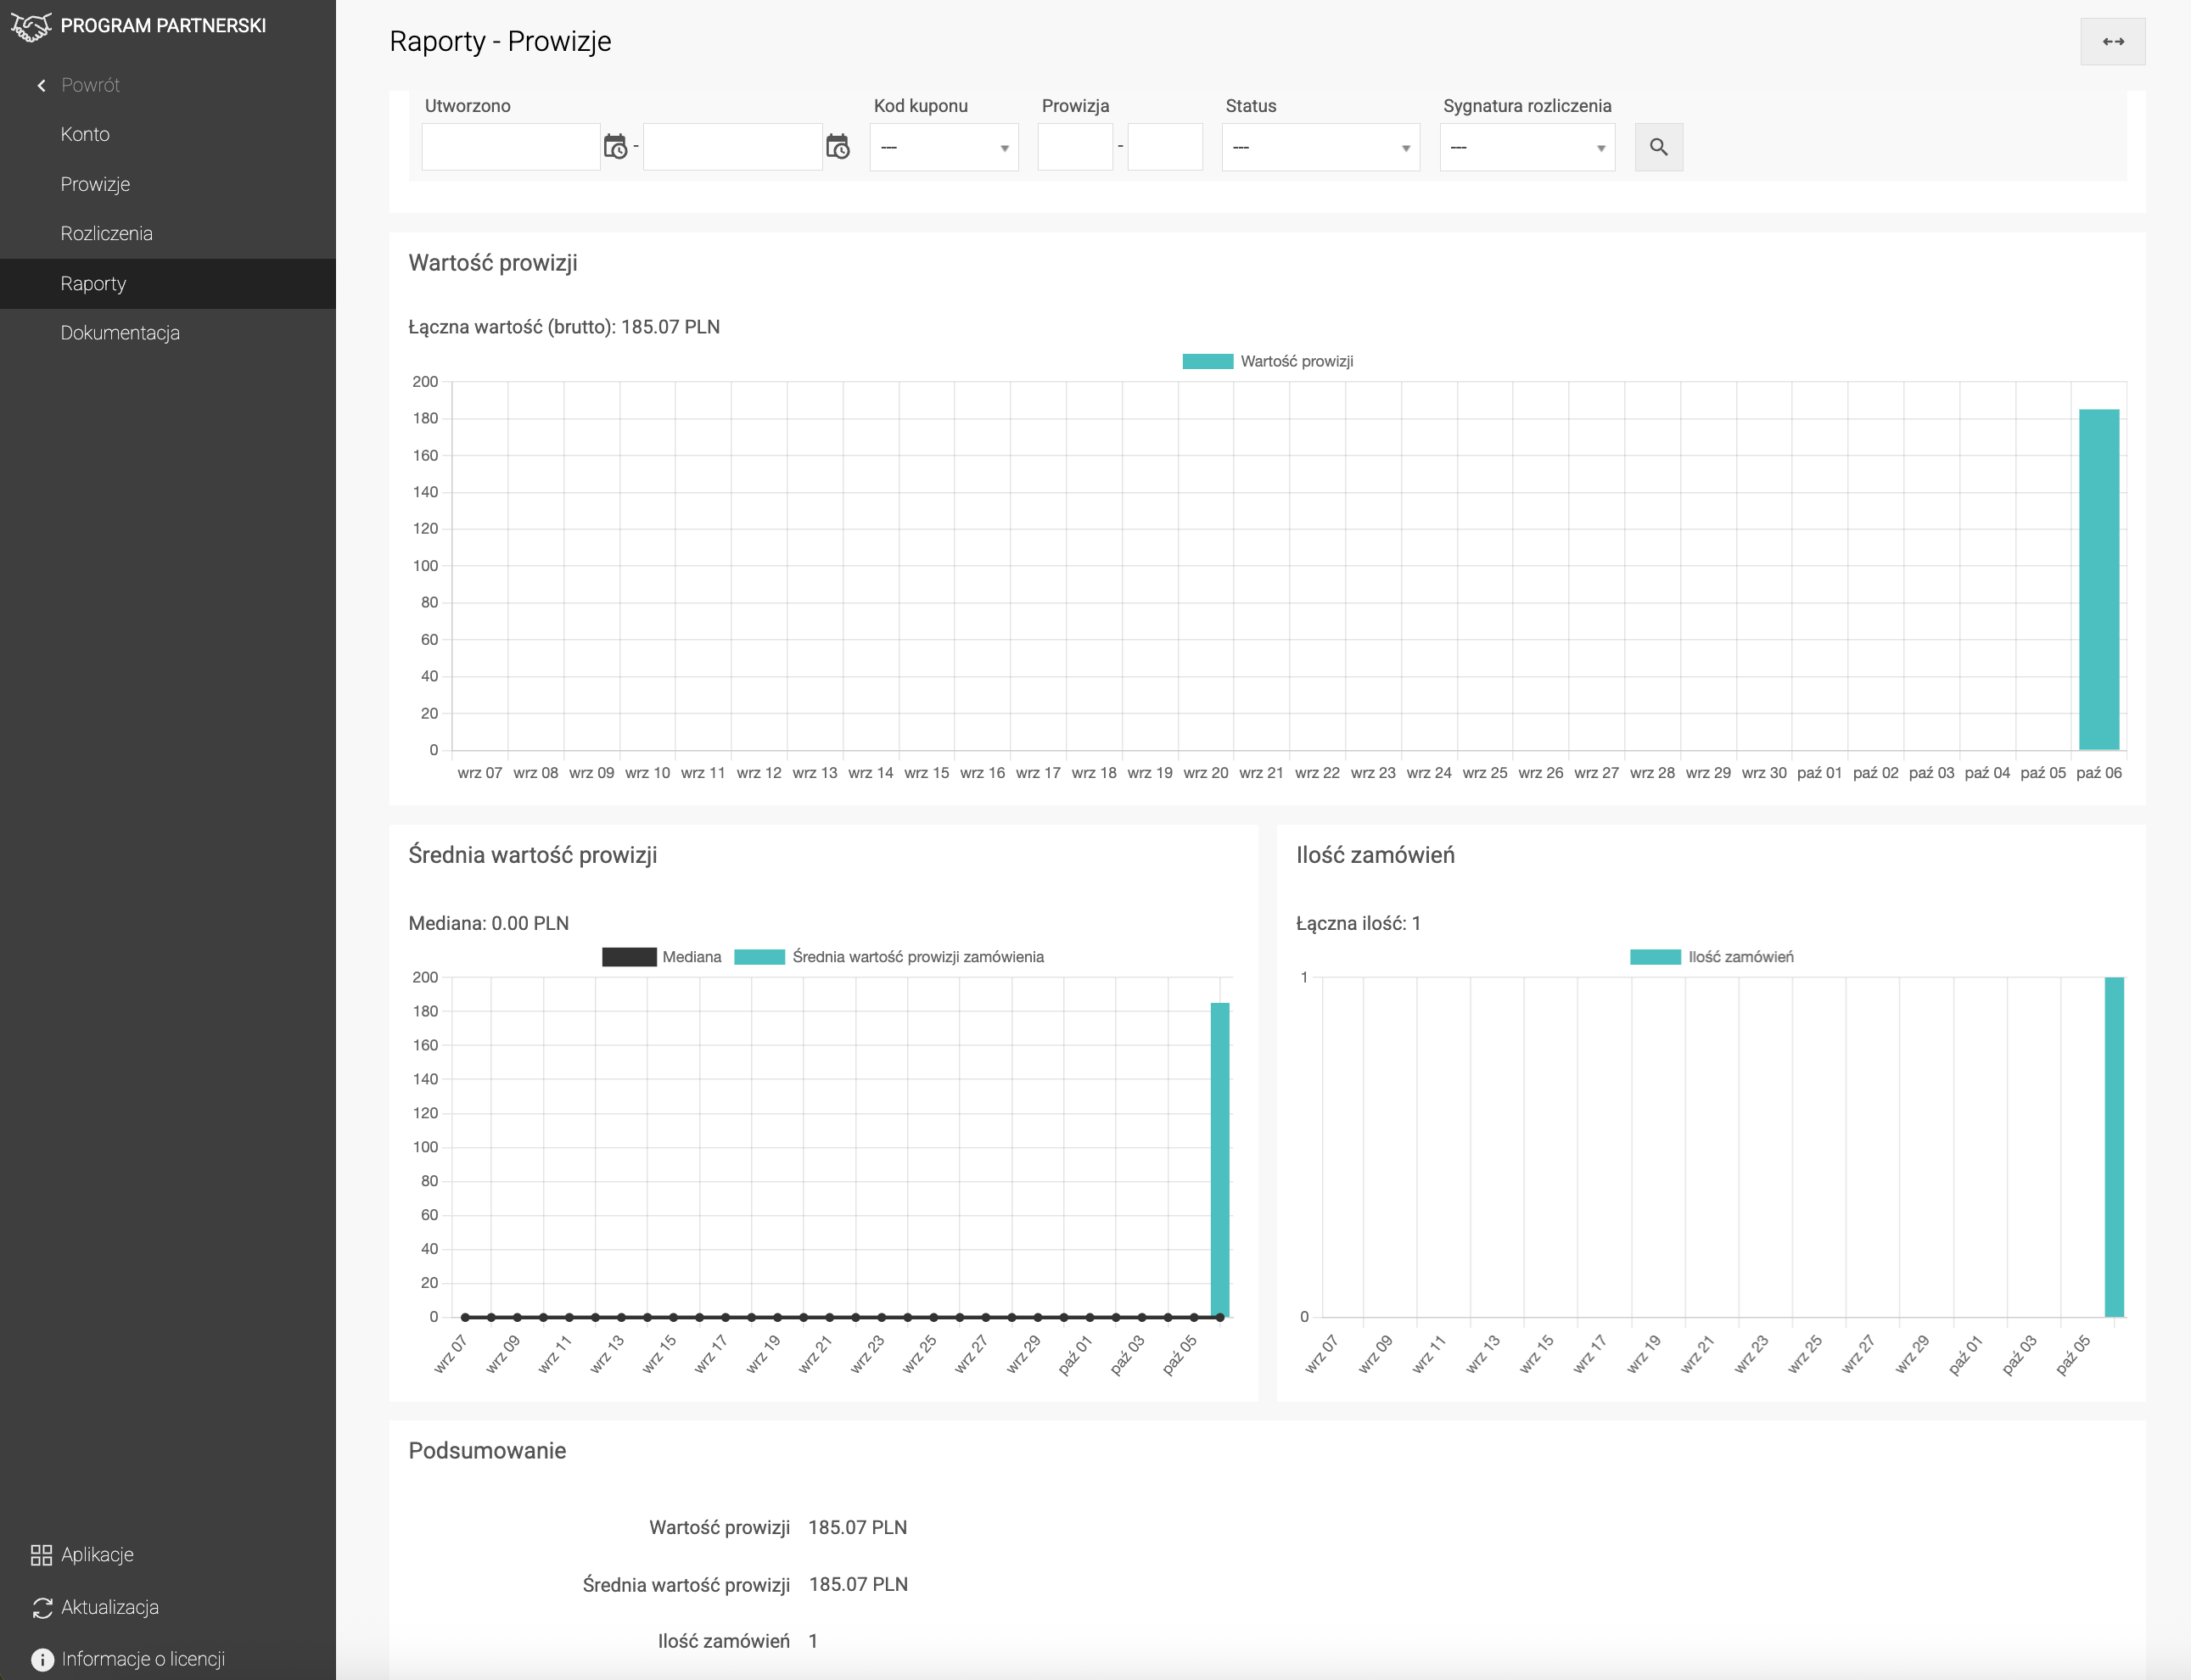Open Aplikacje link

tap(97, 1554)
